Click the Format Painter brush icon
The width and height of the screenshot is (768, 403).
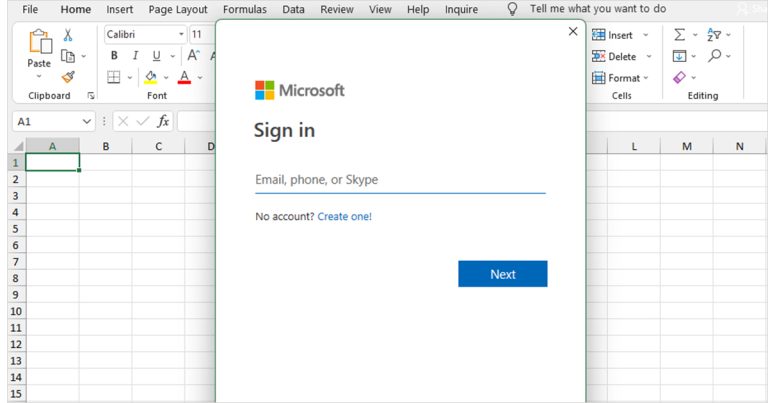(68, 77)
